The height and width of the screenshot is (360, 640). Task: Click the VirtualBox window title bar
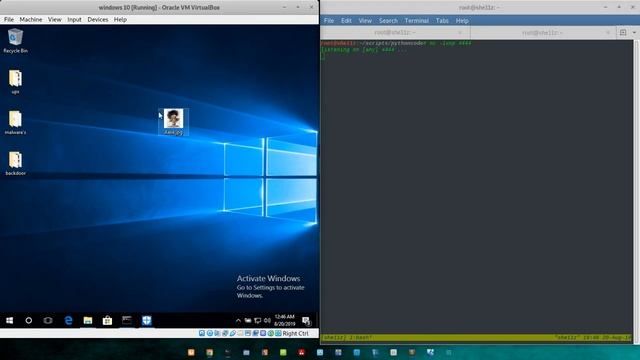point(159,7)
